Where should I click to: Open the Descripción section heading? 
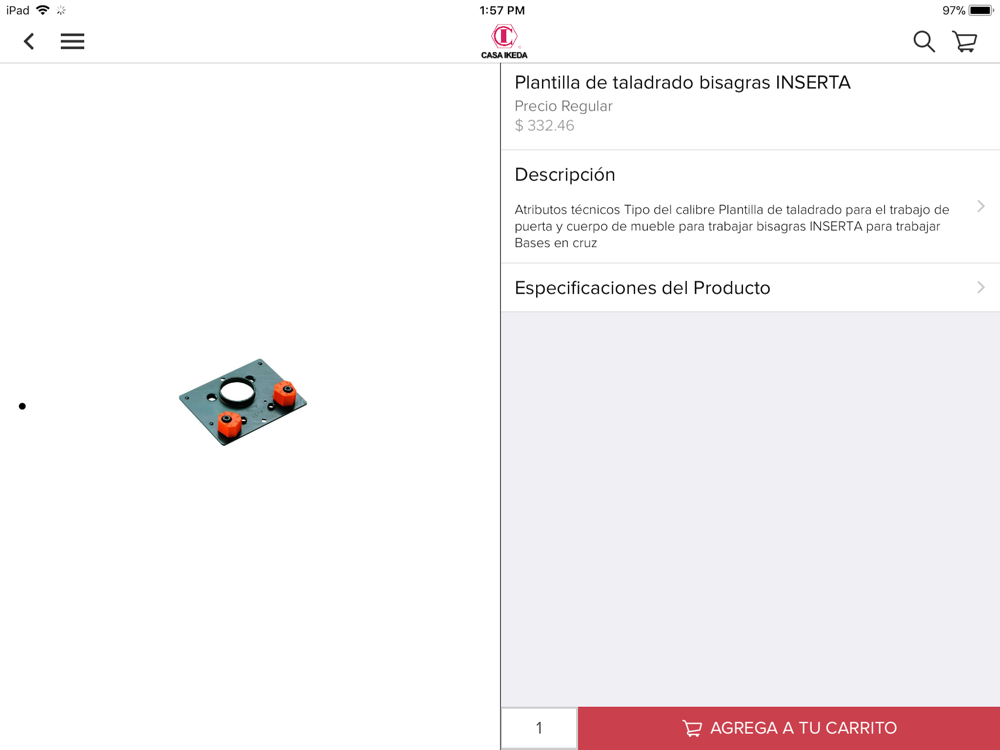(564, 175)
